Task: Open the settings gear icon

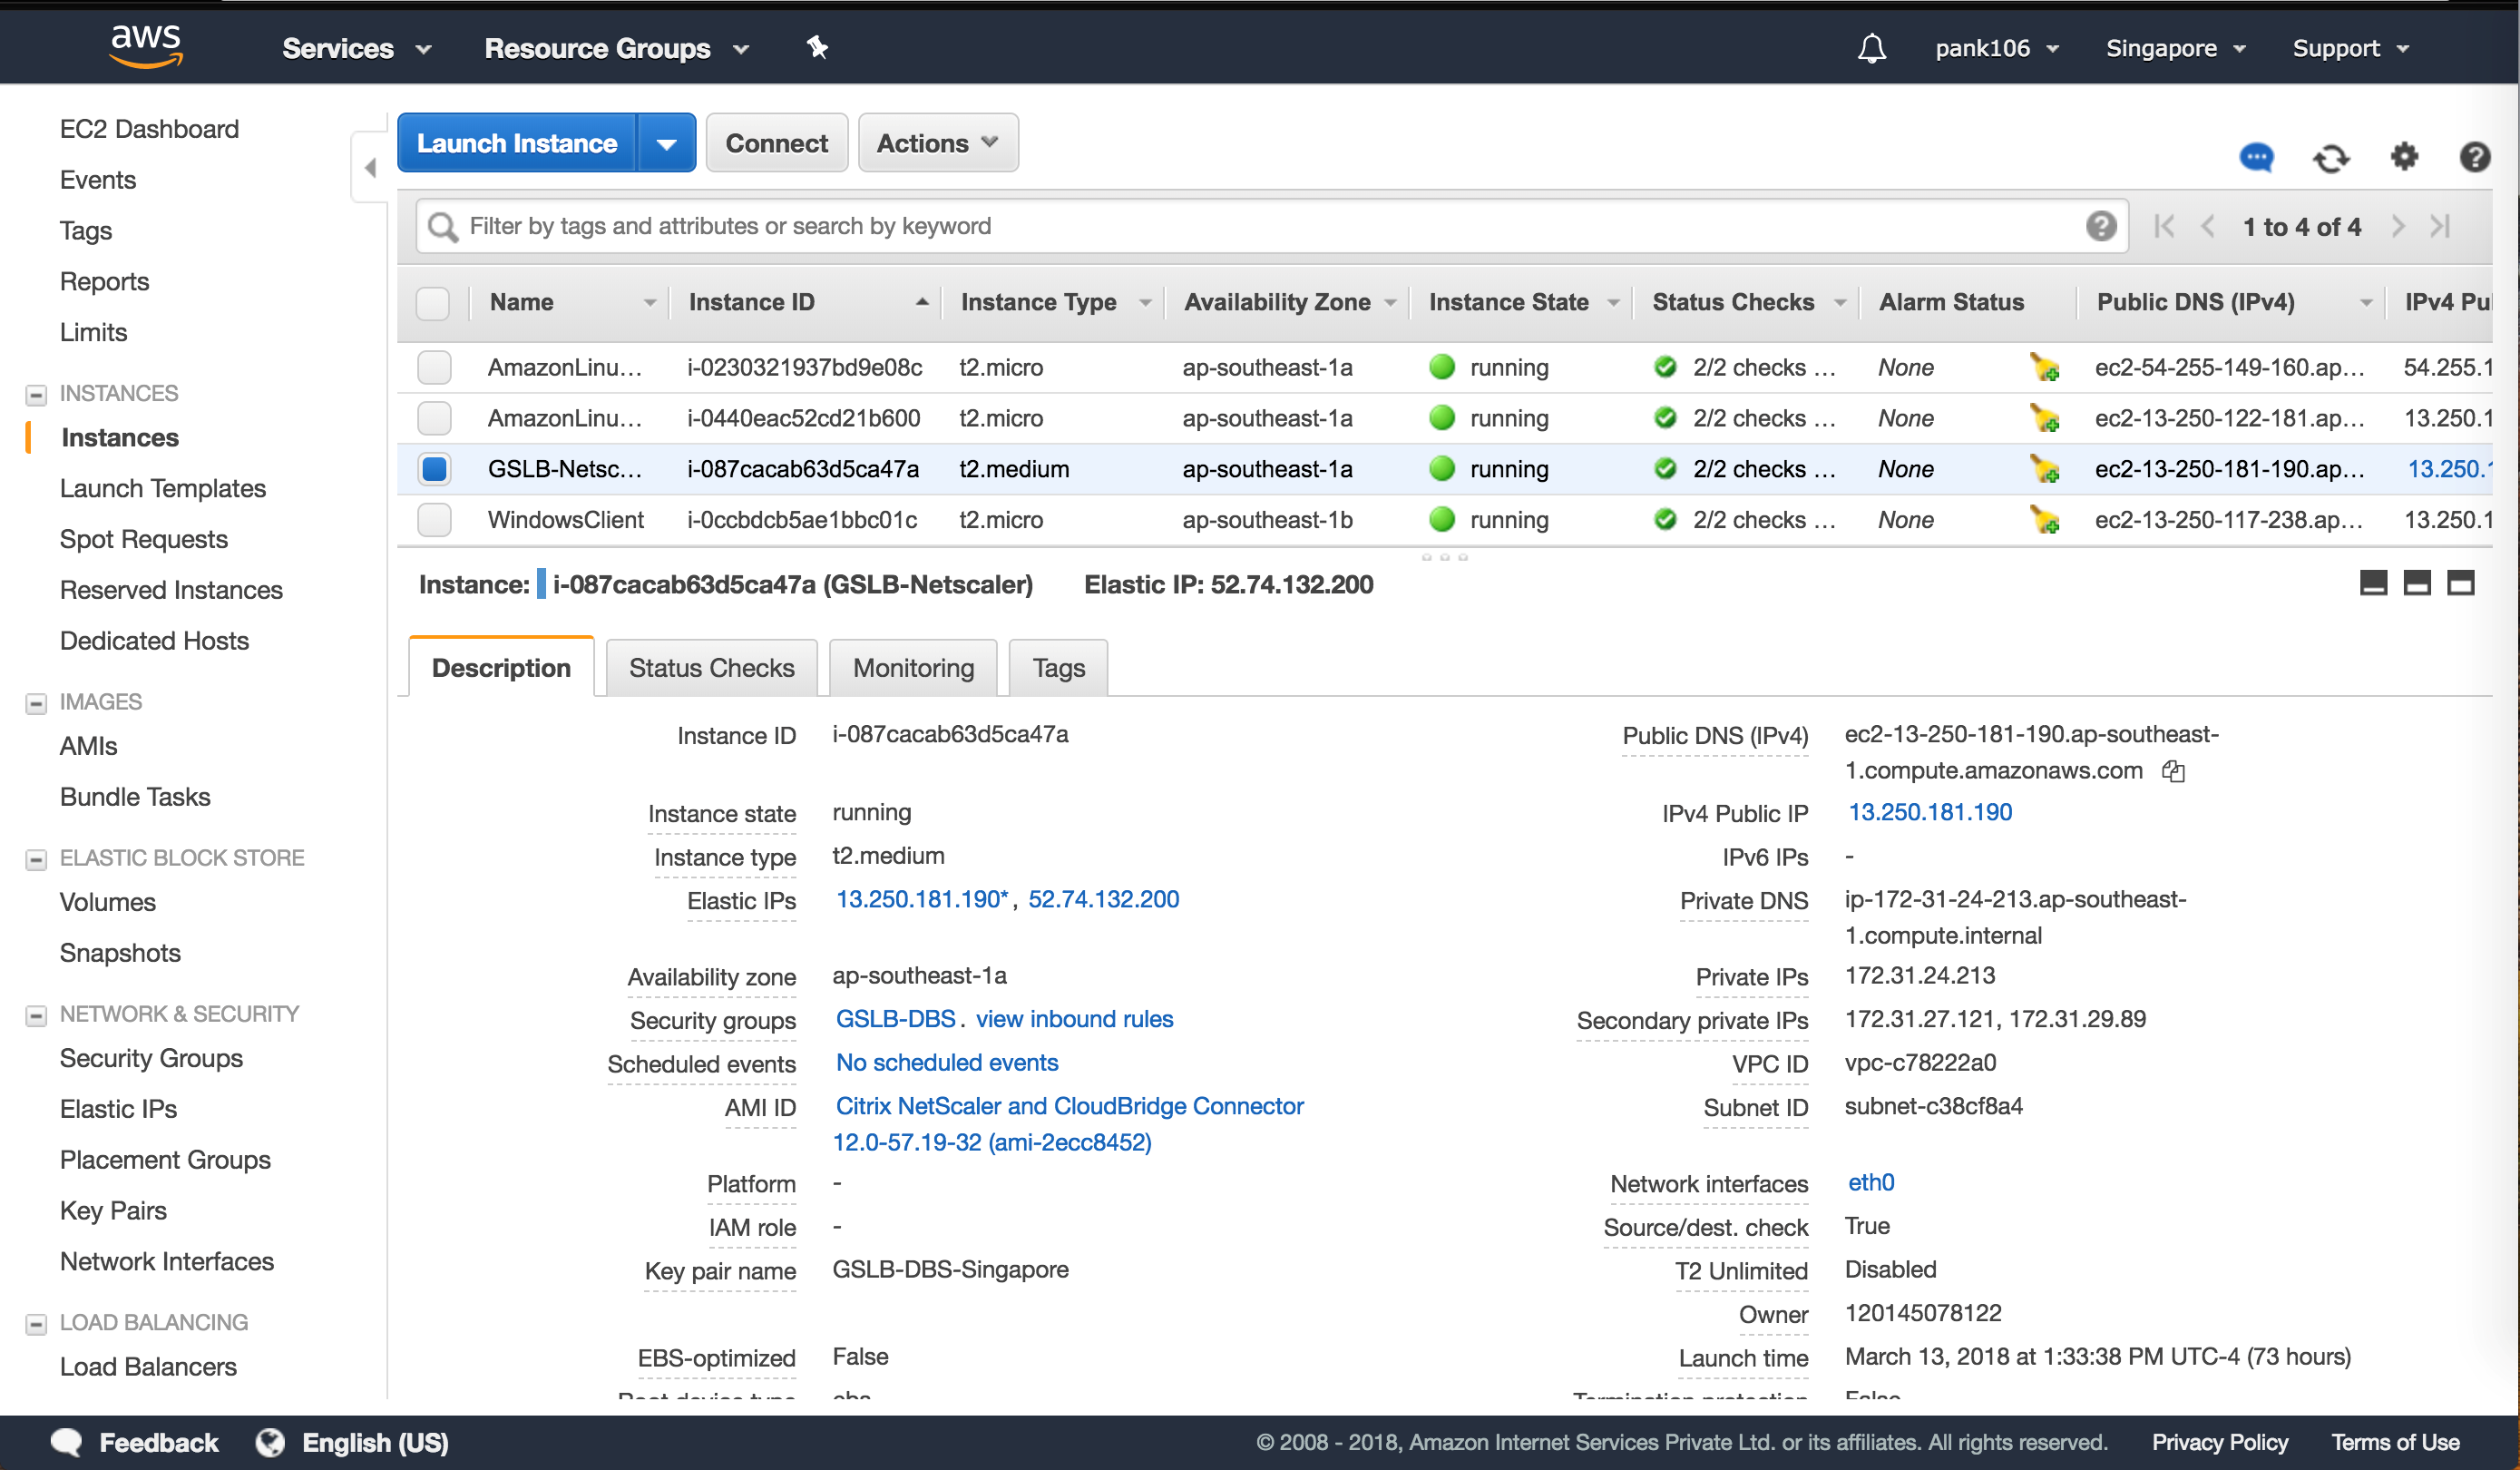Action: (x=2404, y=157)
